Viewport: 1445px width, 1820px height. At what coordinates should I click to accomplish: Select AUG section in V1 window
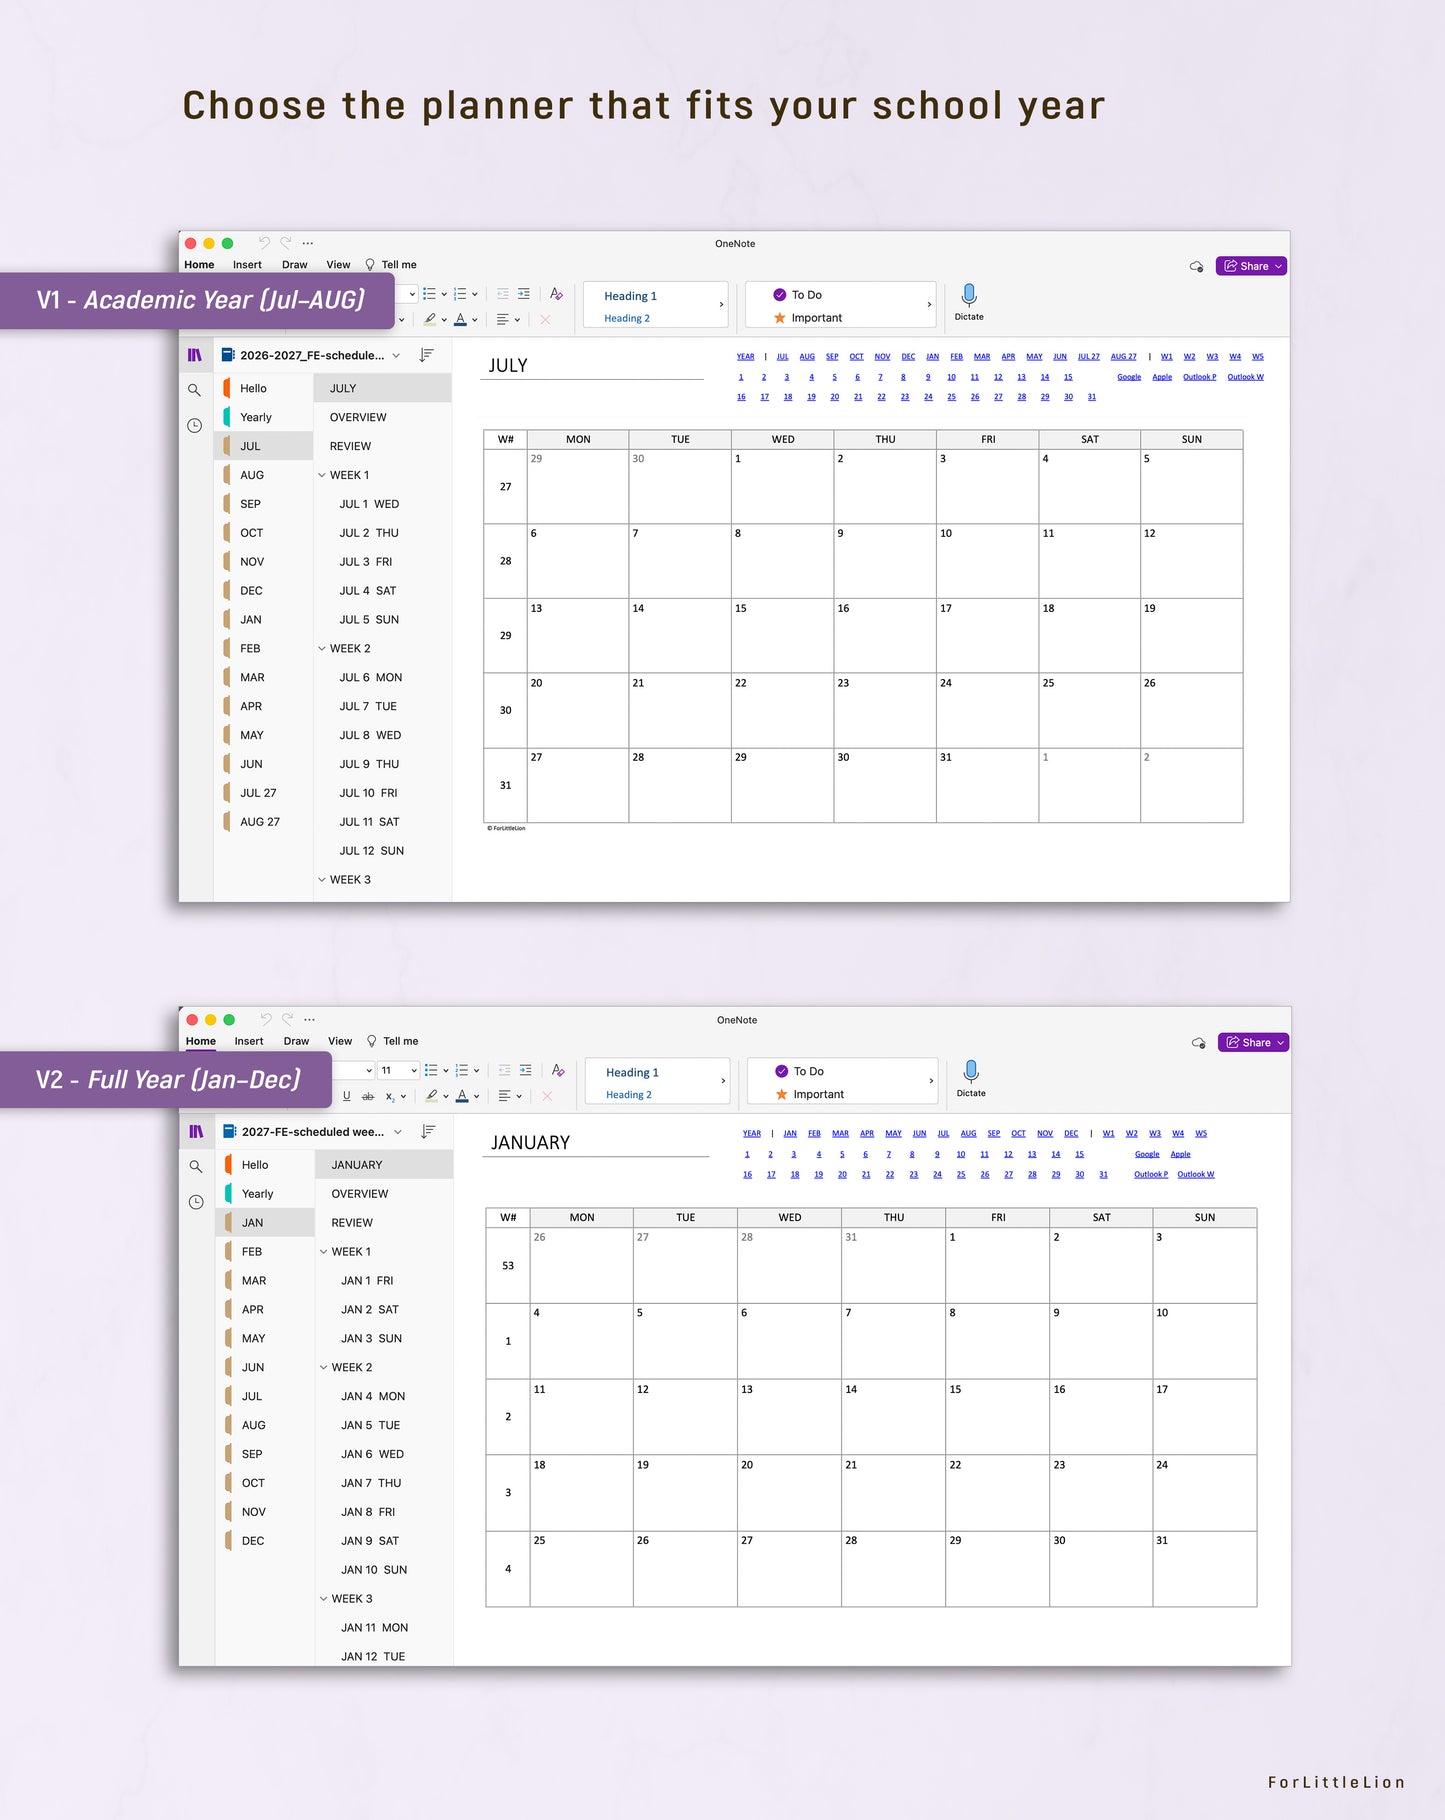252,475
